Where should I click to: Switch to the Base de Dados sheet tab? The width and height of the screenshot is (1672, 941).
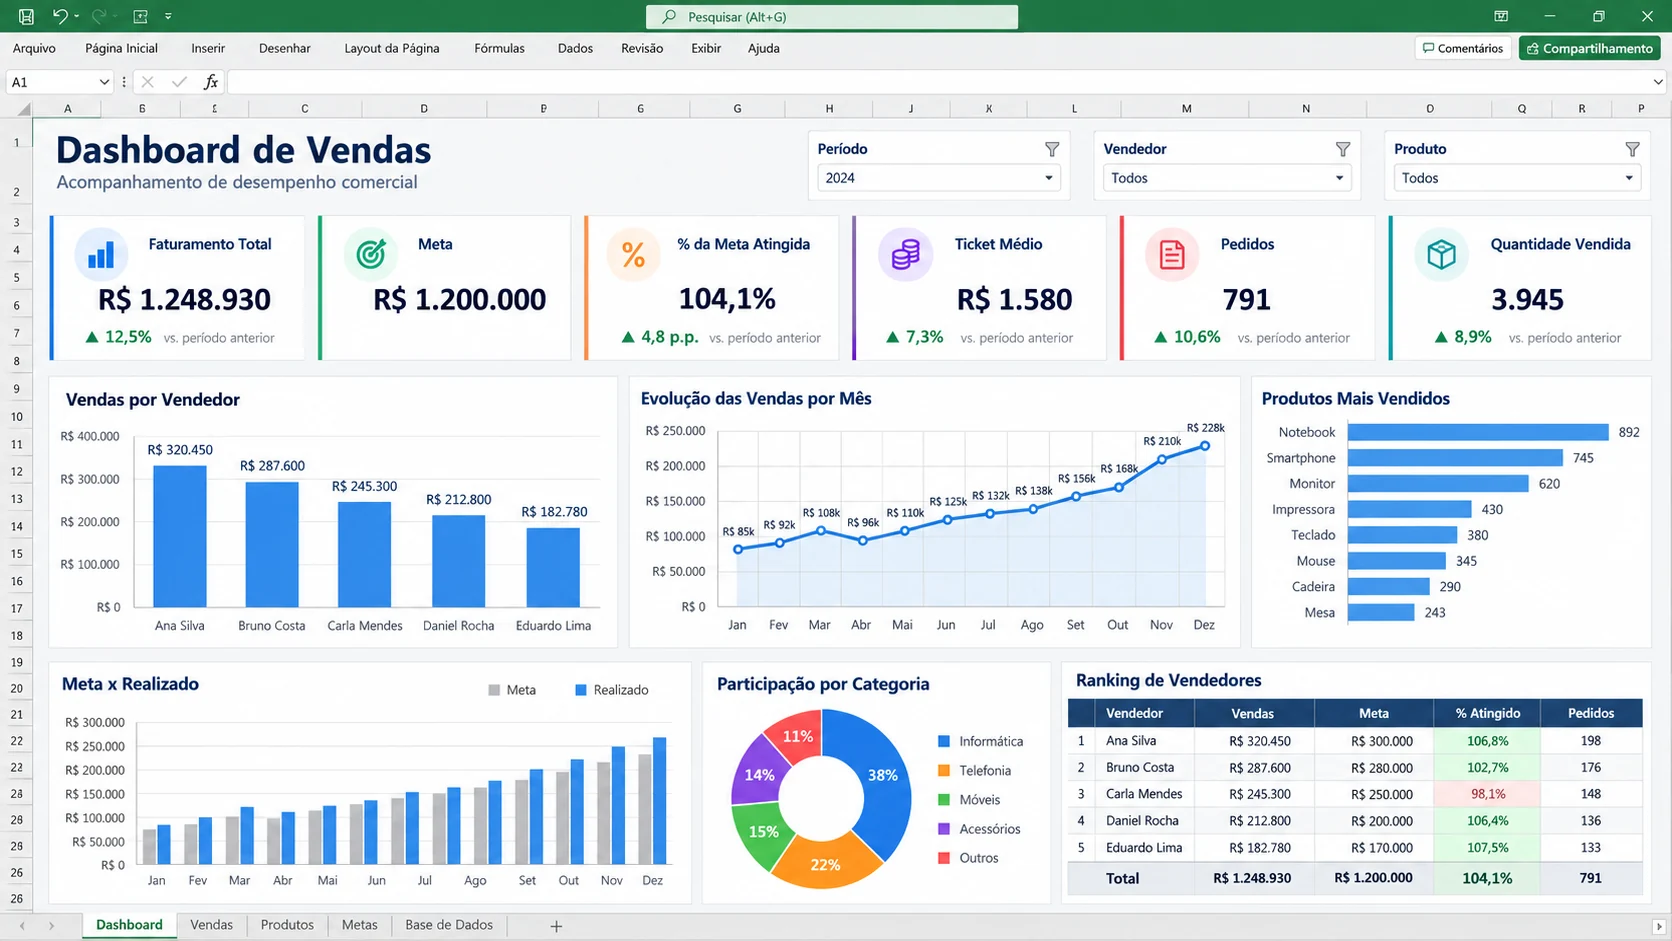point(449,925)
